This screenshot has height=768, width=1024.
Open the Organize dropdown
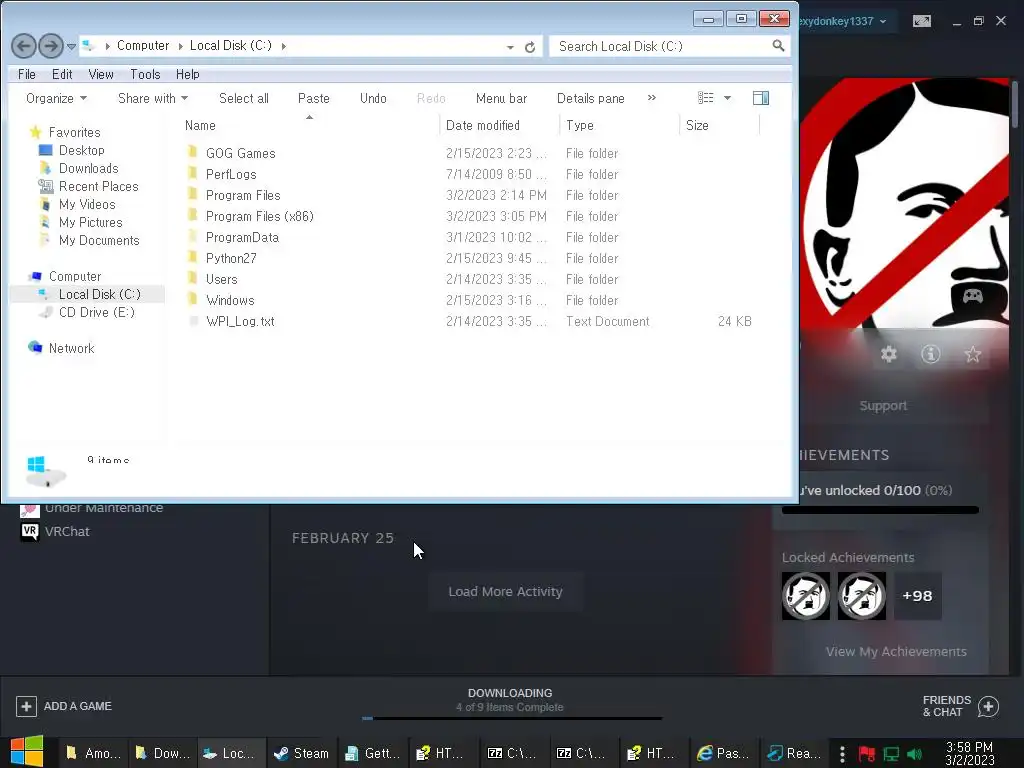[x=56, y=99]
